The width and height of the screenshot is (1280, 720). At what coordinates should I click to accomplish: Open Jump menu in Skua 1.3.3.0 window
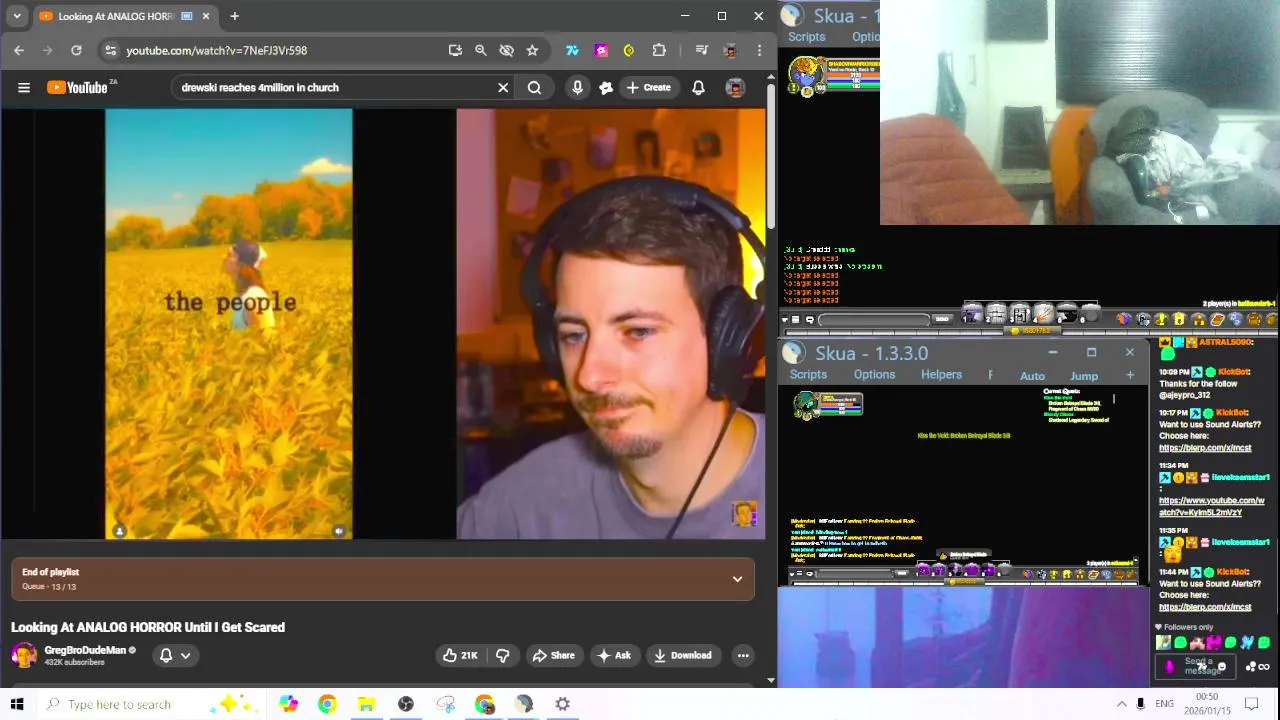[1084, 375]
